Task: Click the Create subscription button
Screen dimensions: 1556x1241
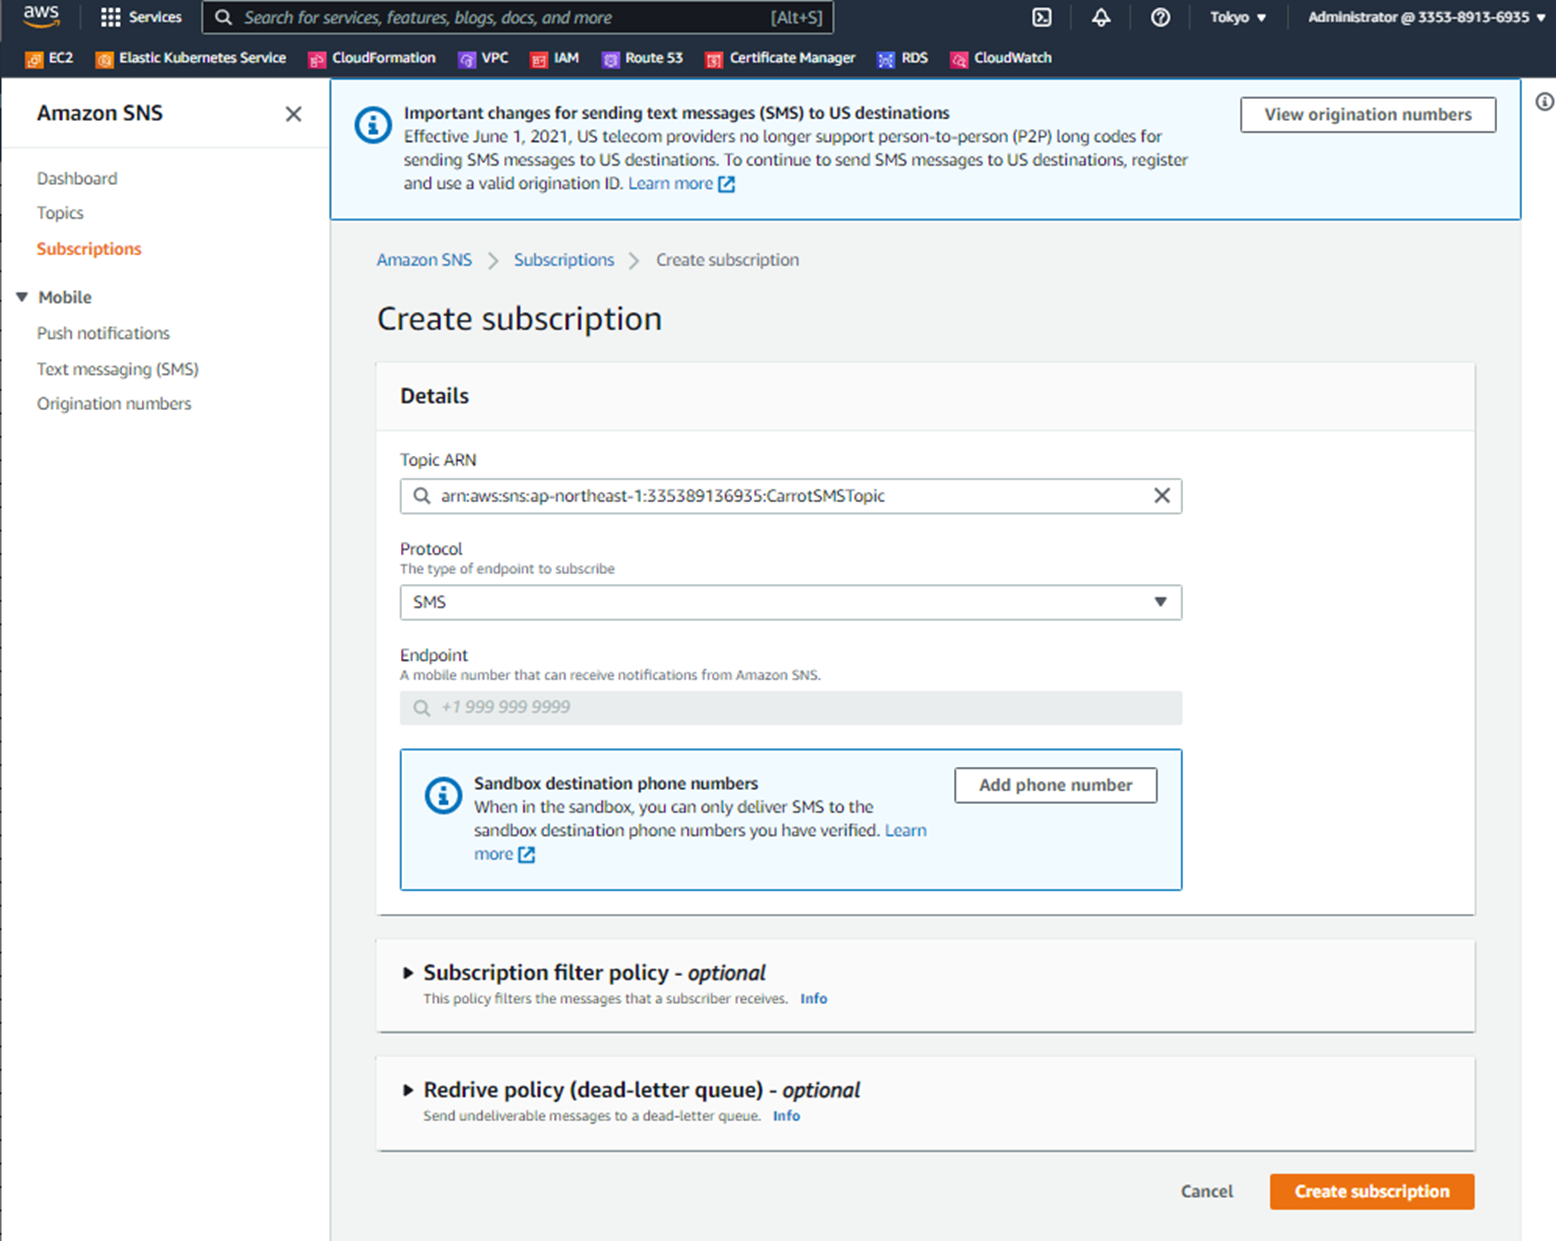Action: pos(1372,1191)
